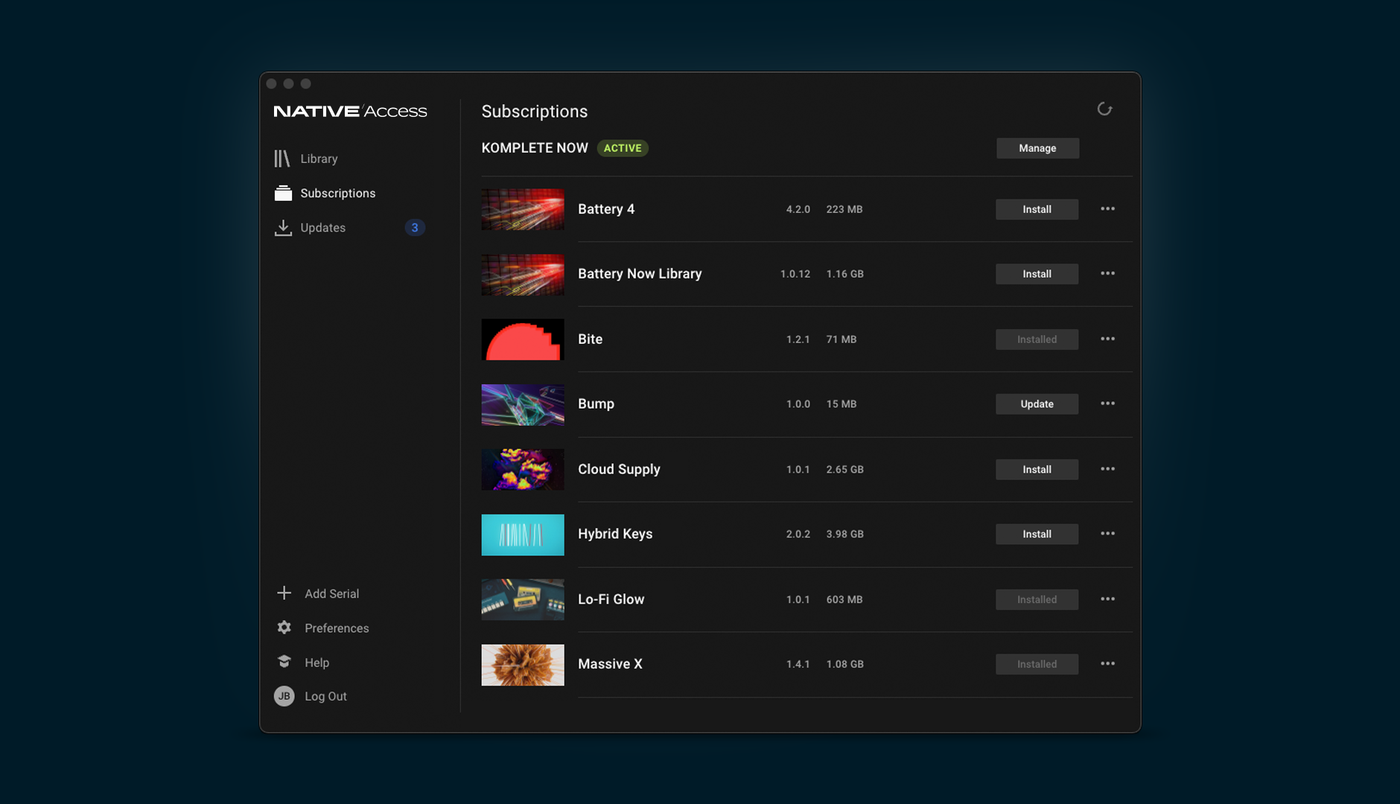Image resolution: width=1400 pixels, height=804 pixels.
Task: Install Hybrid Keys
Action: point(1037,534)
